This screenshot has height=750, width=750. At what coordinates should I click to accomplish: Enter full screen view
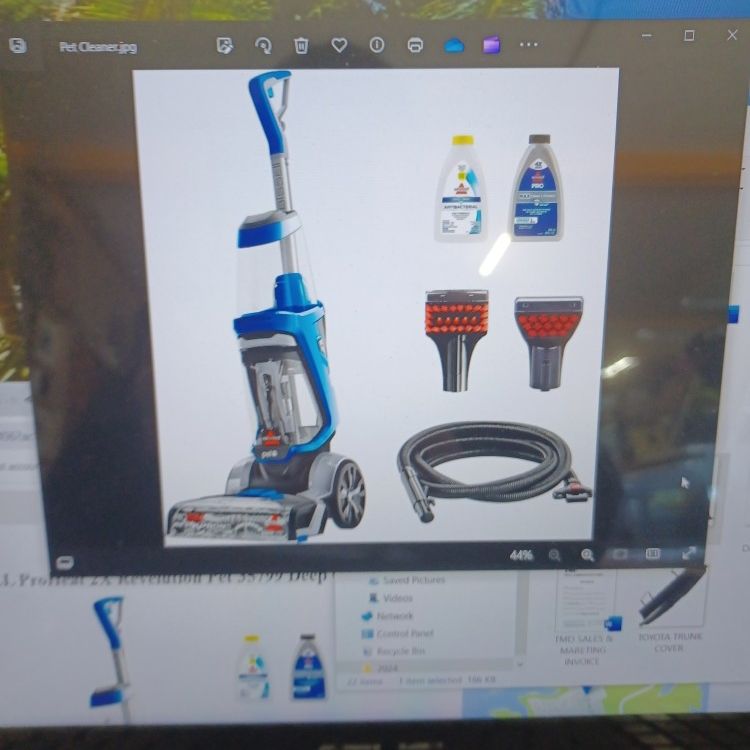point(689,553)
